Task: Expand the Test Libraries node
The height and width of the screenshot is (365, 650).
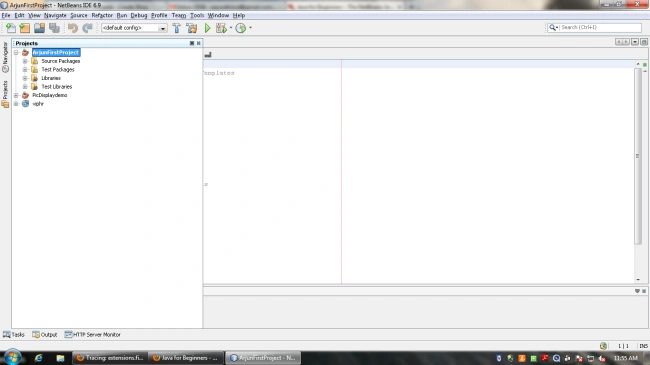Action: coord(25,87)
